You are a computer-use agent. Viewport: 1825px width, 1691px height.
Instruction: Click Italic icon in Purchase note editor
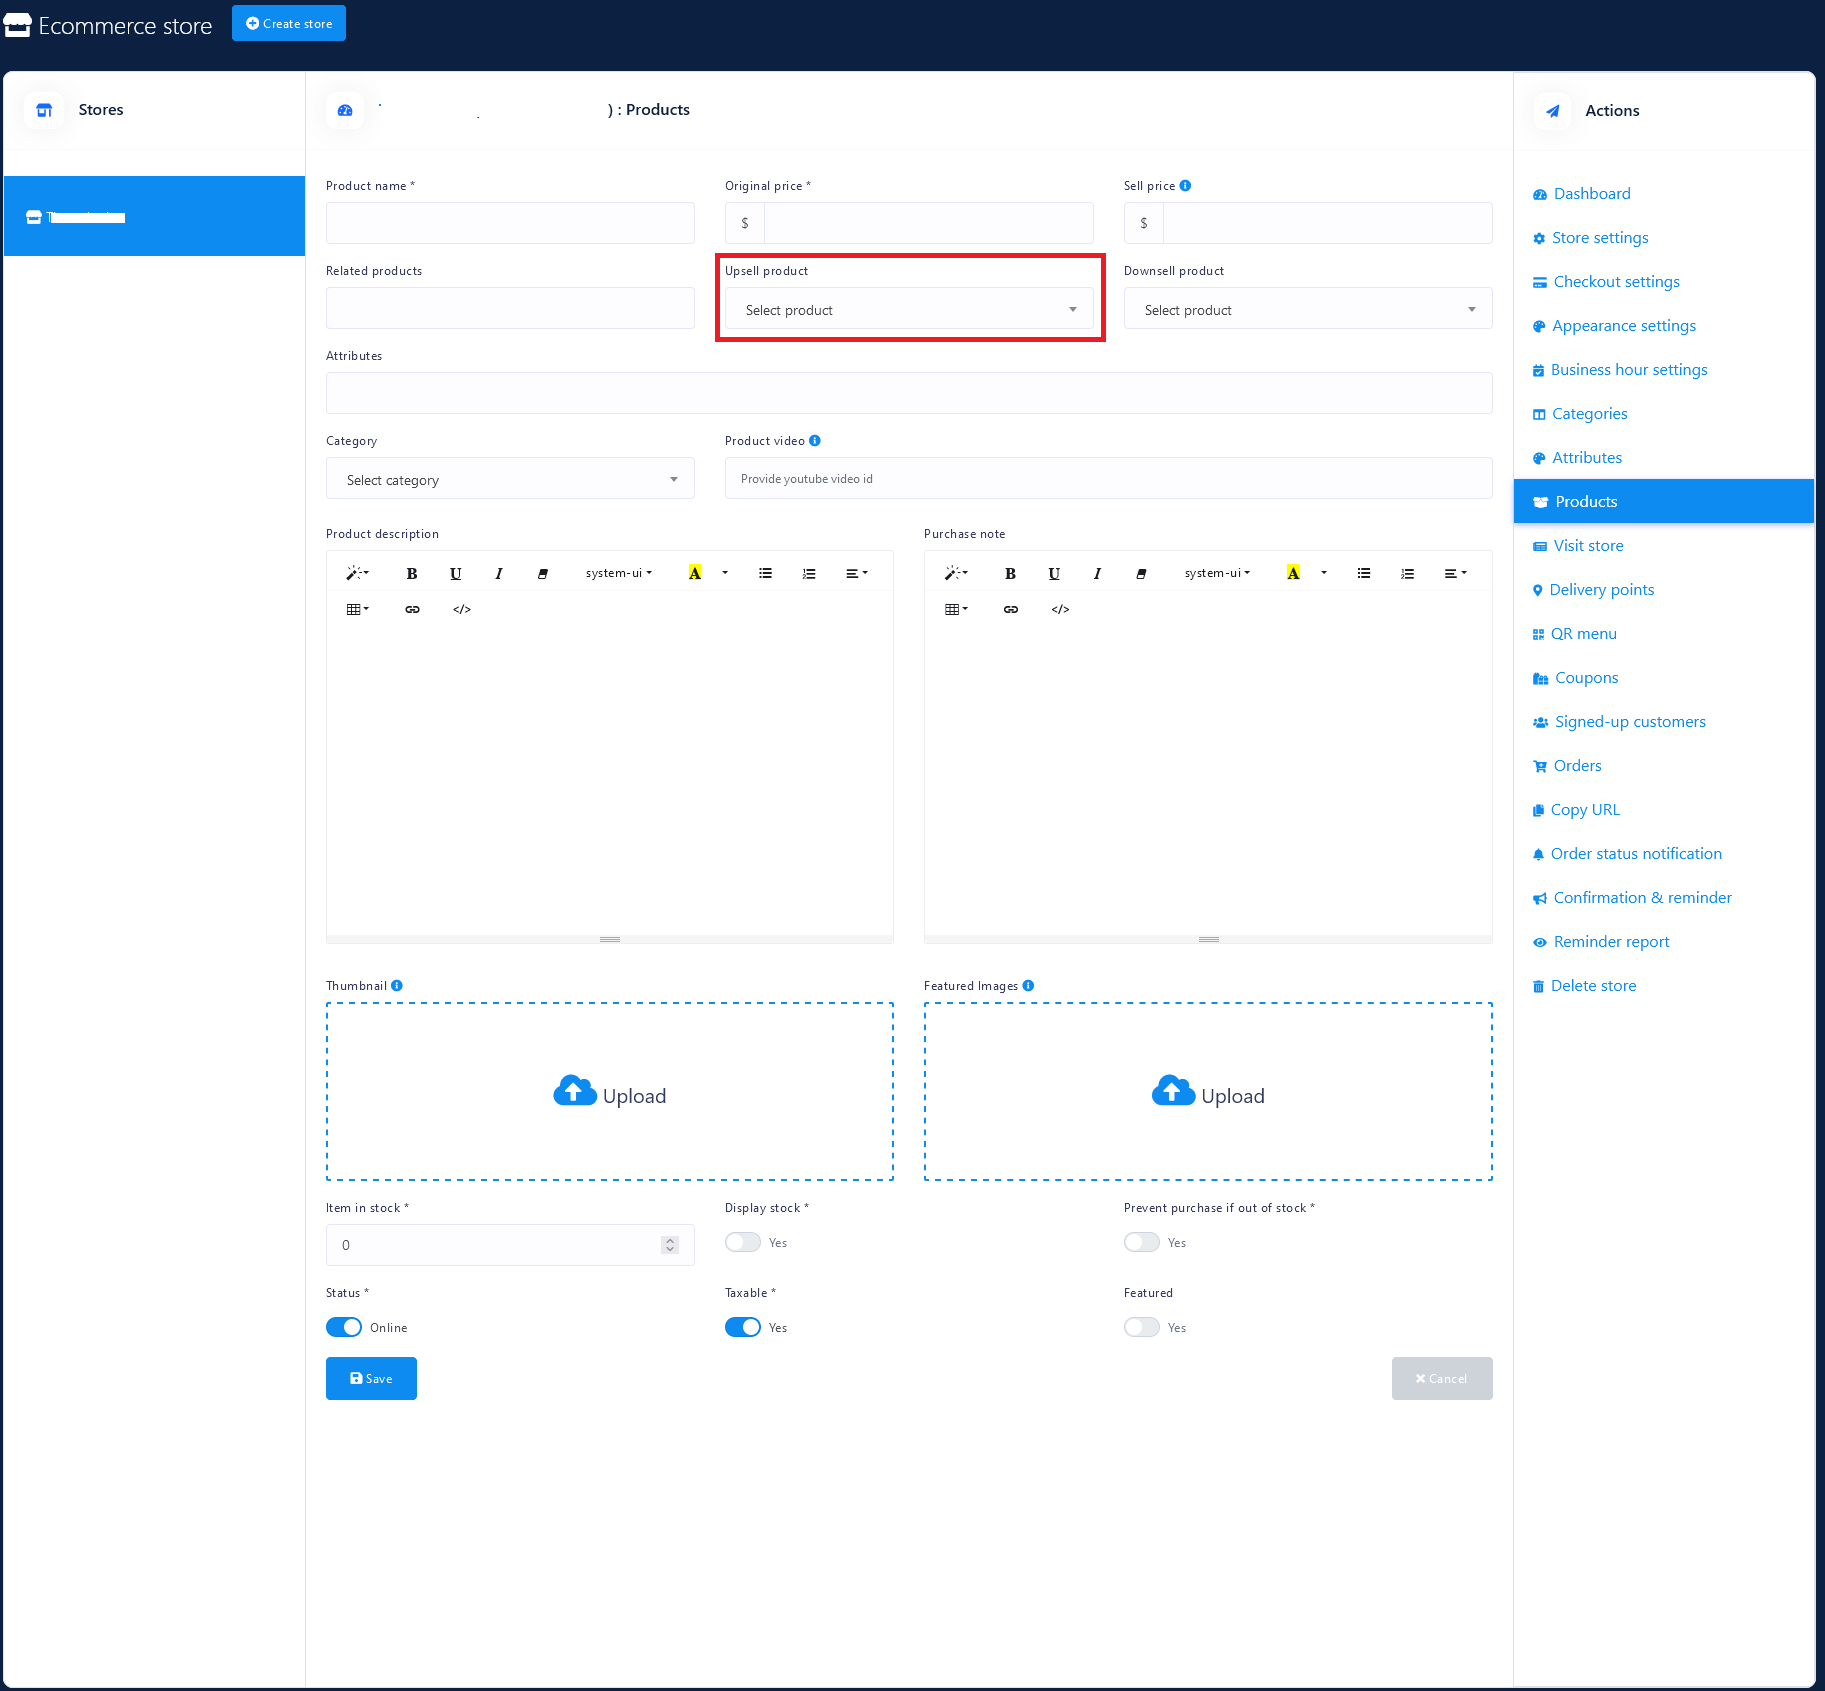coord(1097,573)
